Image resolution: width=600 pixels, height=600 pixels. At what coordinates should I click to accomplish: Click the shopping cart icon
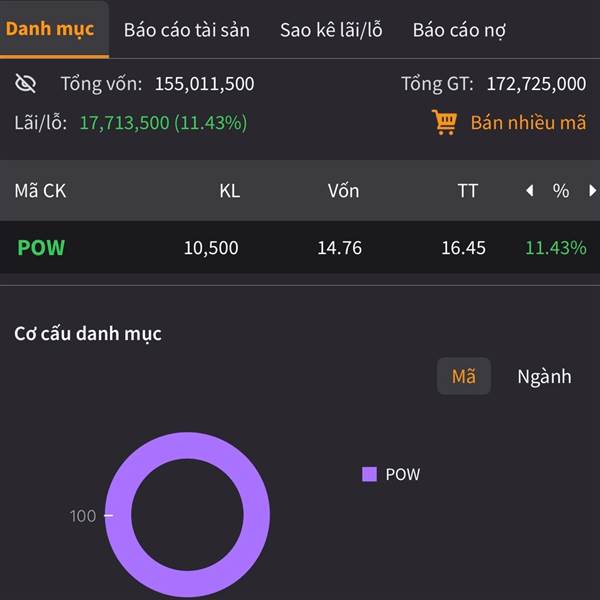(x=444, y=123)
